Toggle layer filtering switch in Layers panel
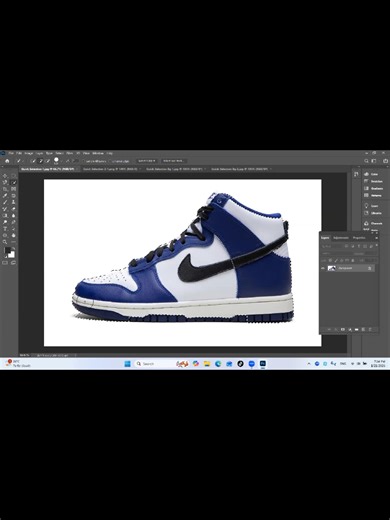The width and height of the screenshot is (390, 520). (x=377, y=245)
